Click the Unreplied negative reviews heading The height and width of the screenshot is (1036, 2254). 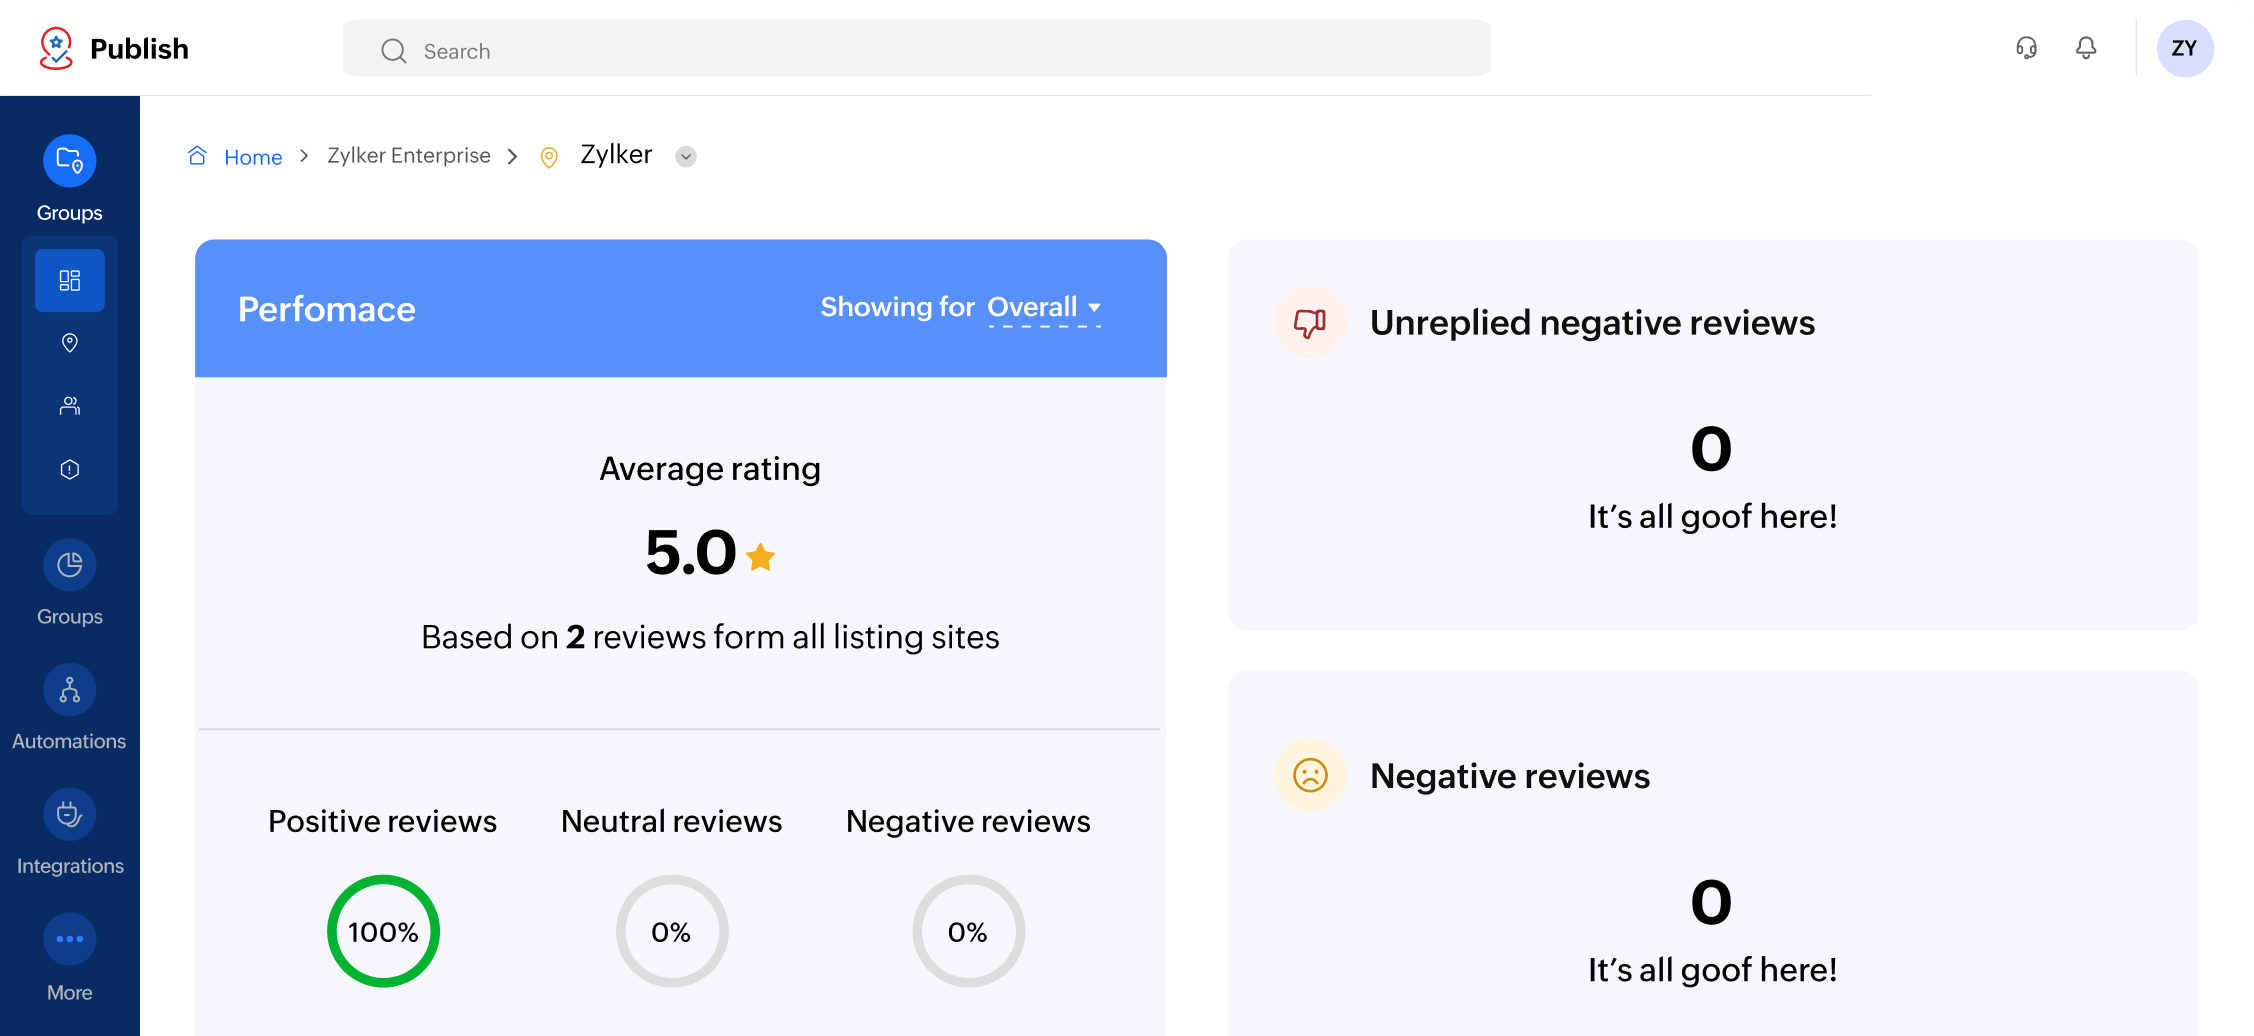point(1592,323)
